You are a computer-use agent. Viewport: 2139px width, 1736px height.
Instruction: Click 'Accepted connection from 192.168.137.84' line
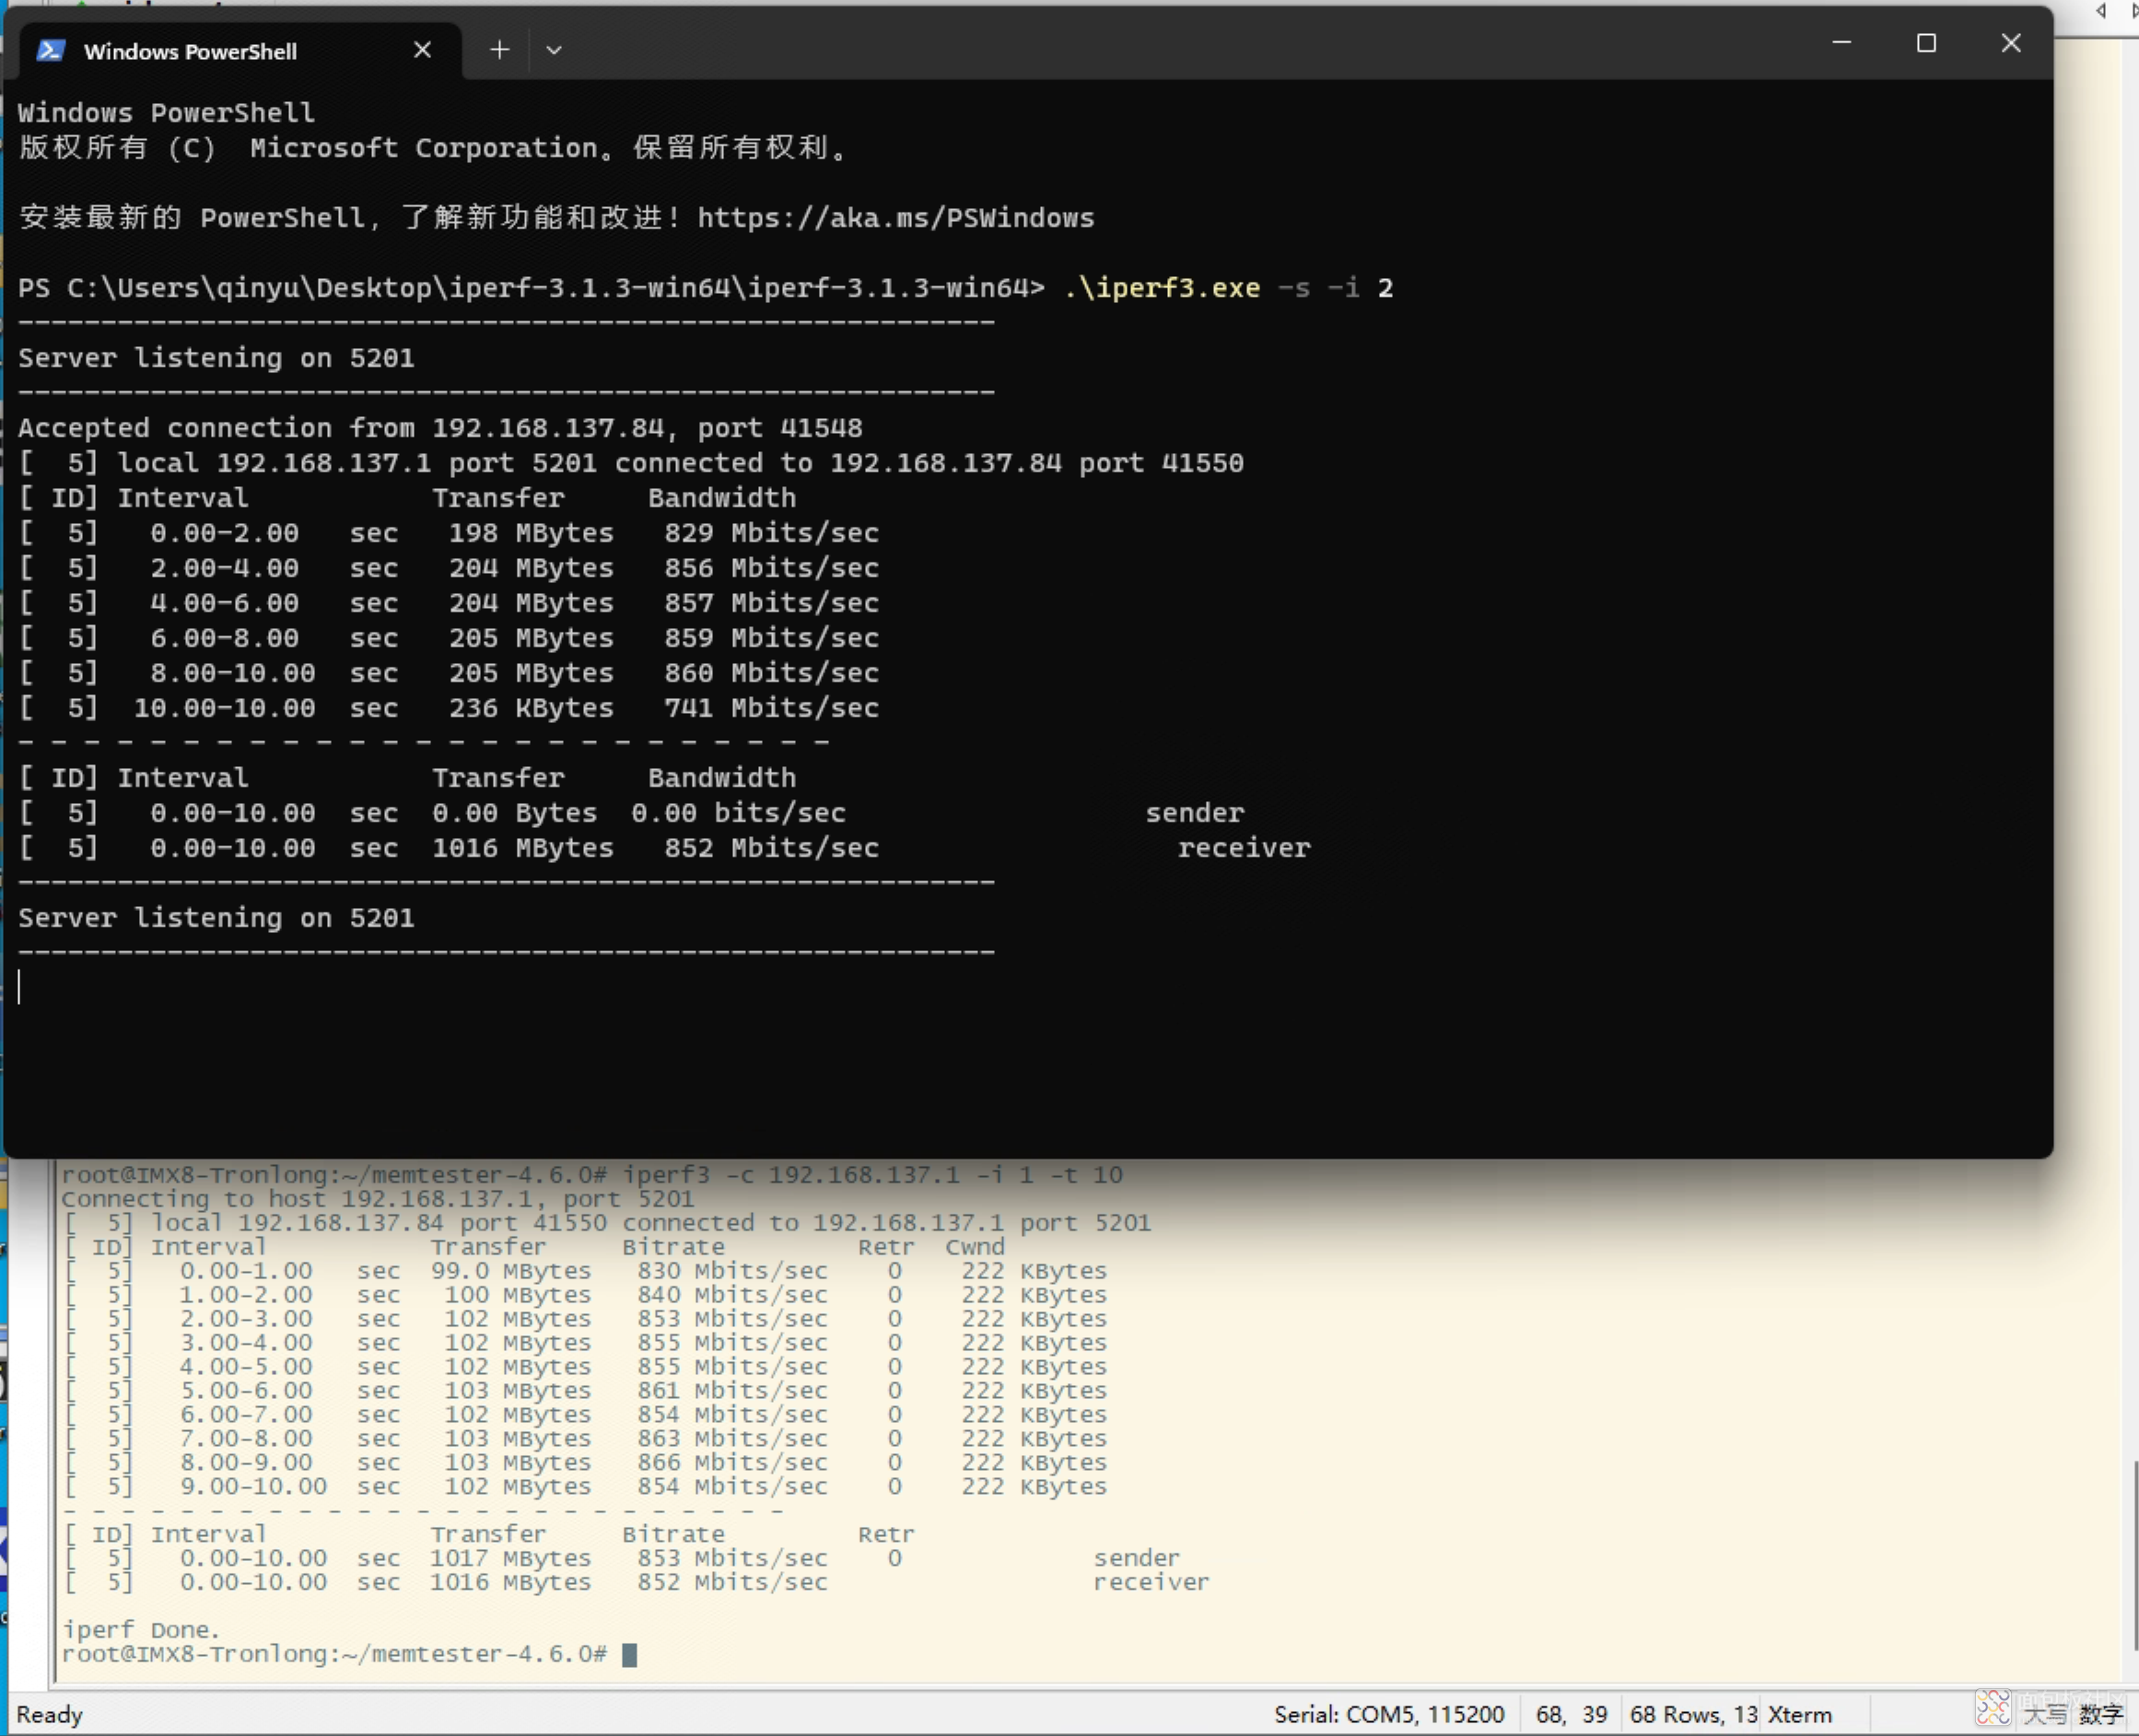pyautogui.click(x=440, y=427)
